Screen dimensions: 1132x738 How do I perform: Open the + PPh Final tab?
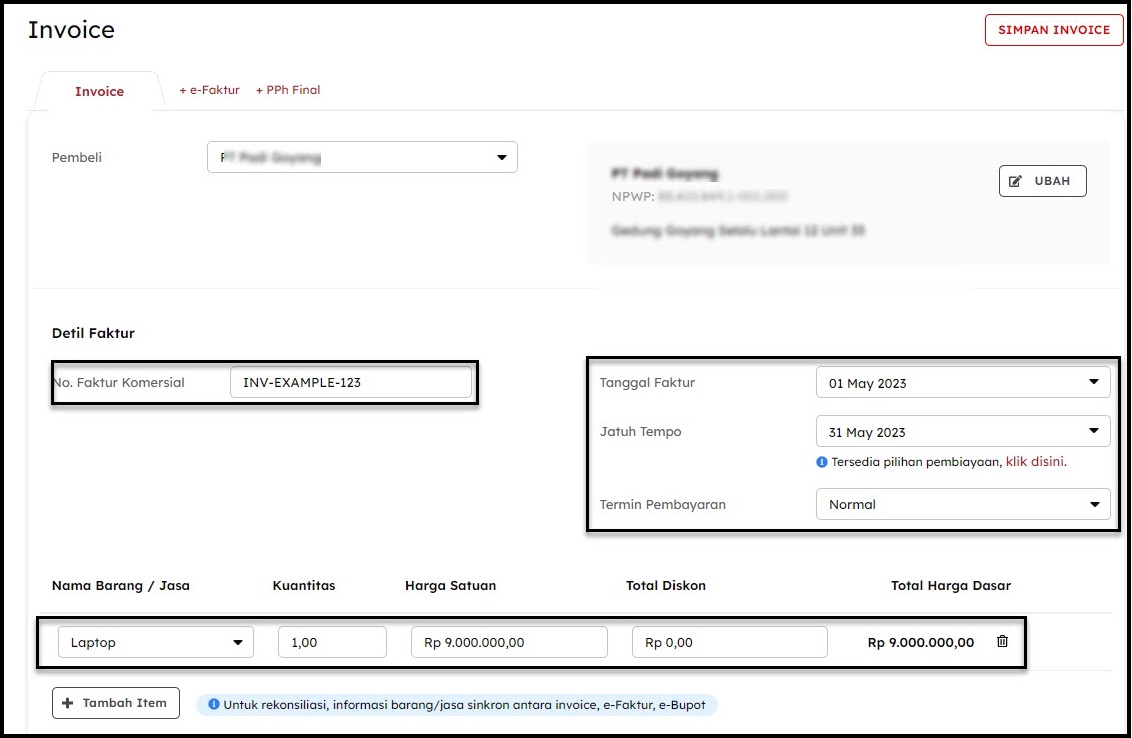tap(288, 90)
